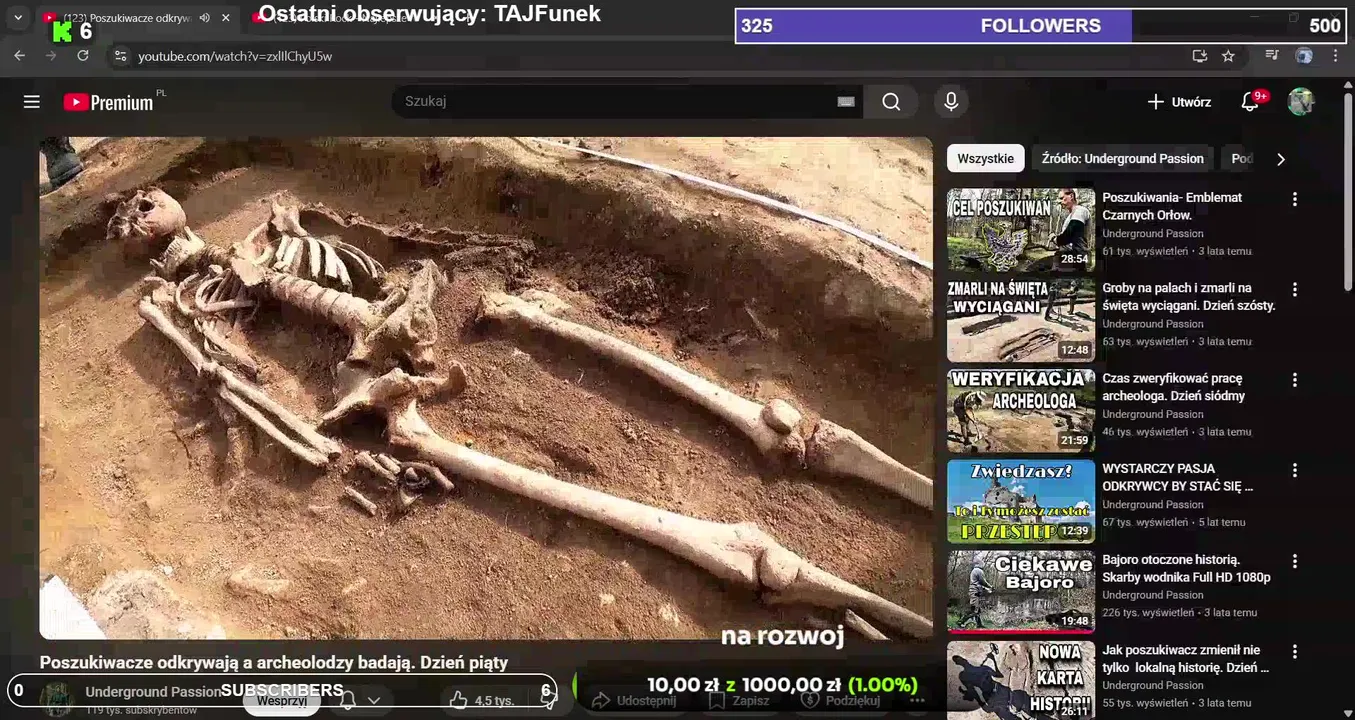This screenshot has width=1355, height=720.
Task: Open options for Czas zweryfikować pracę archeologa
Action: coord(1294,380)
